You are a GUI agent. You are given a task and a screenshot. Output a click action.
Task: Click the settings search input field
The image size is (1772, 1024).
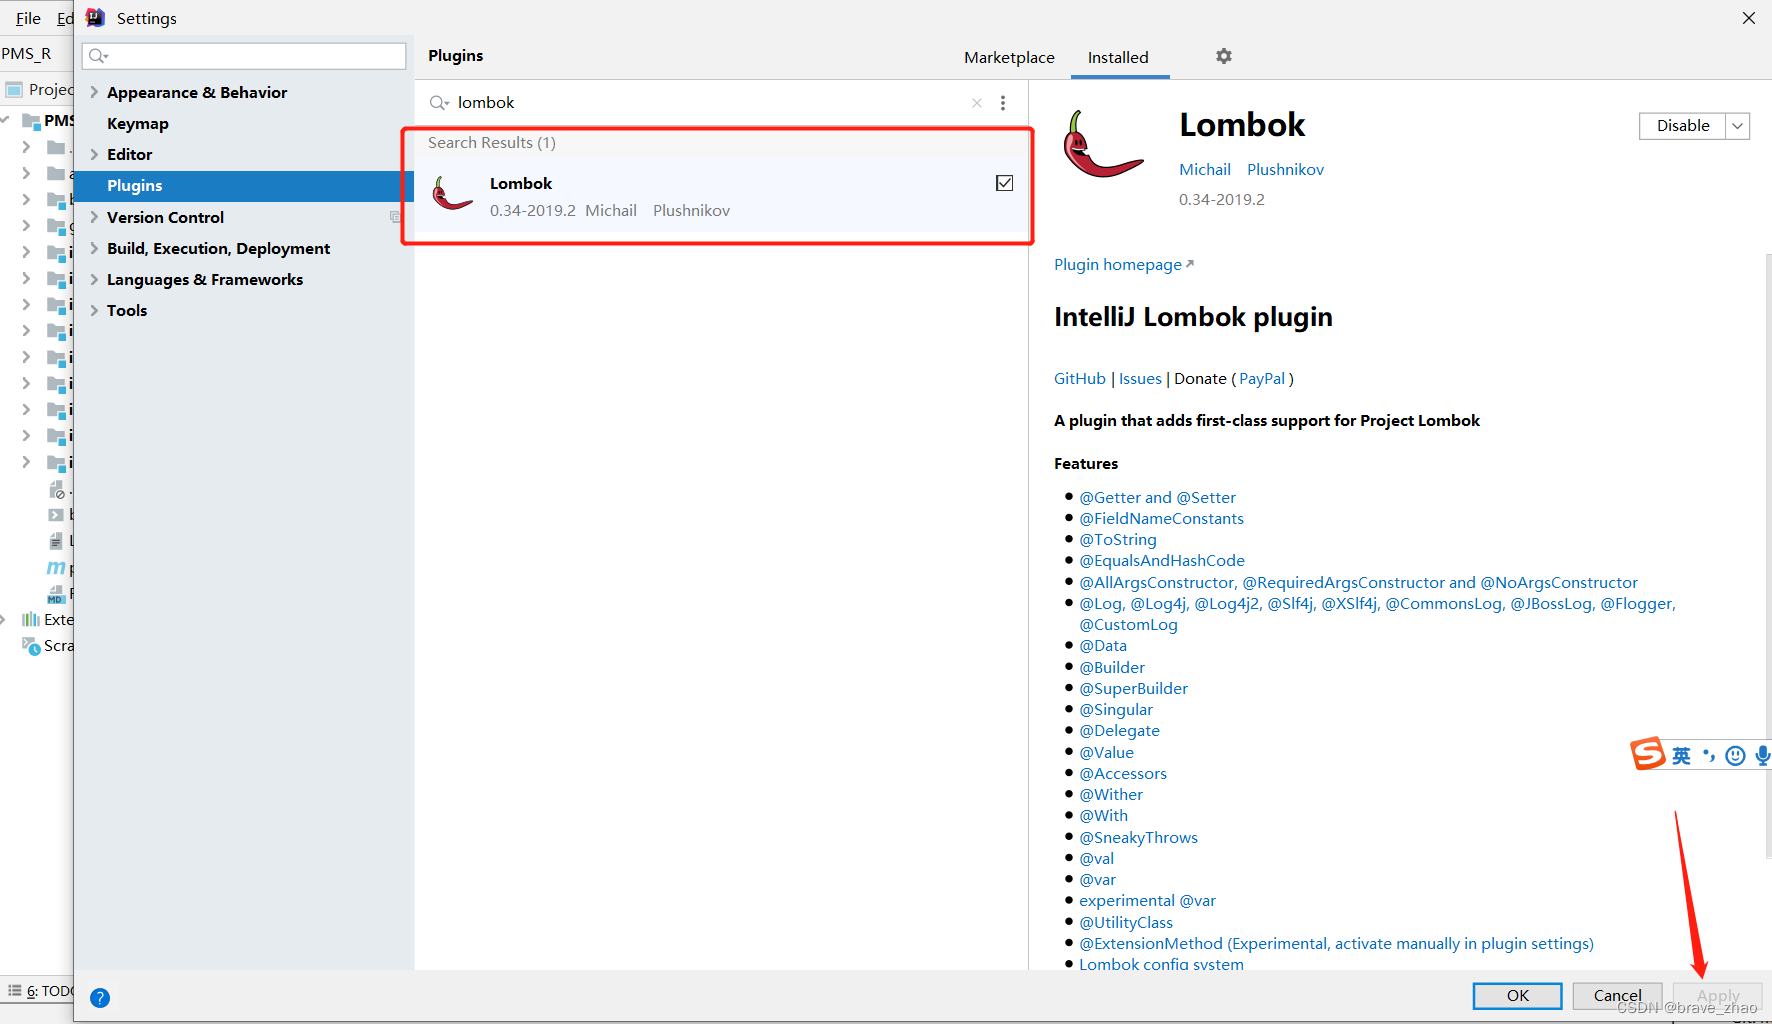pyautogui.click(x=244, y=56)
